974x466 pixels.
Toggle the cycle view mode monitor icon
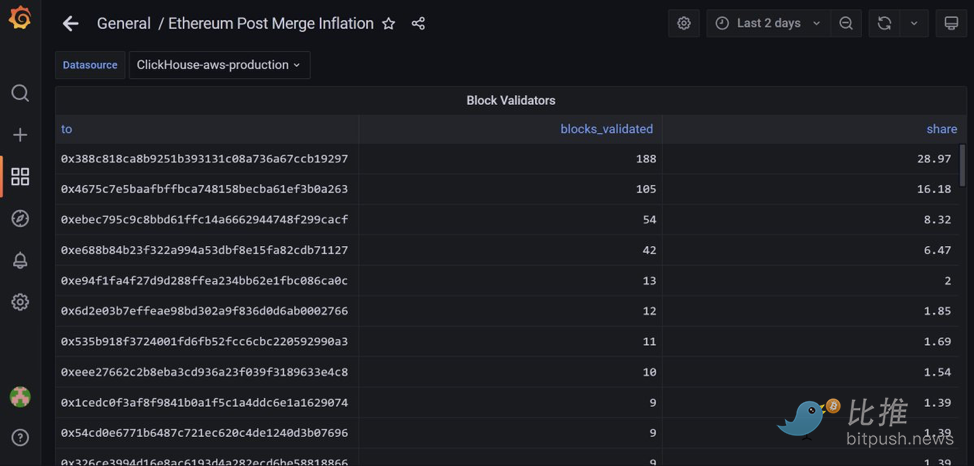pyautogui.click(x=951, y=23)
